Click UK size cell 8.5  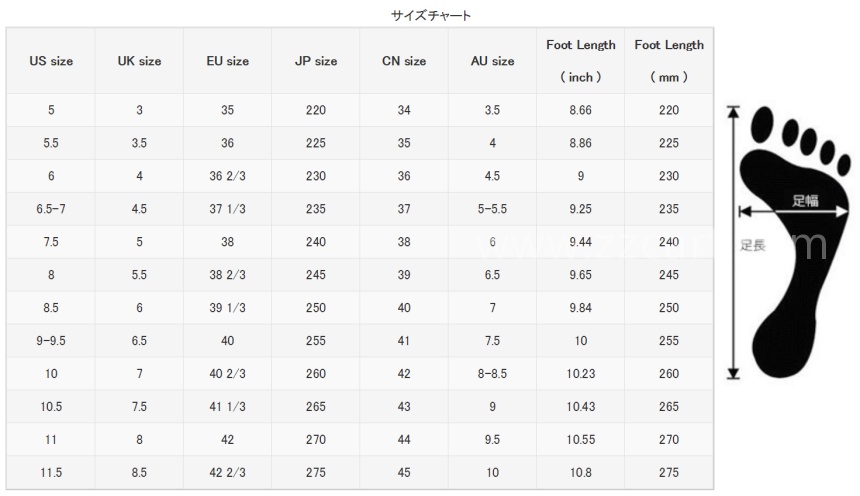(139, 472)
